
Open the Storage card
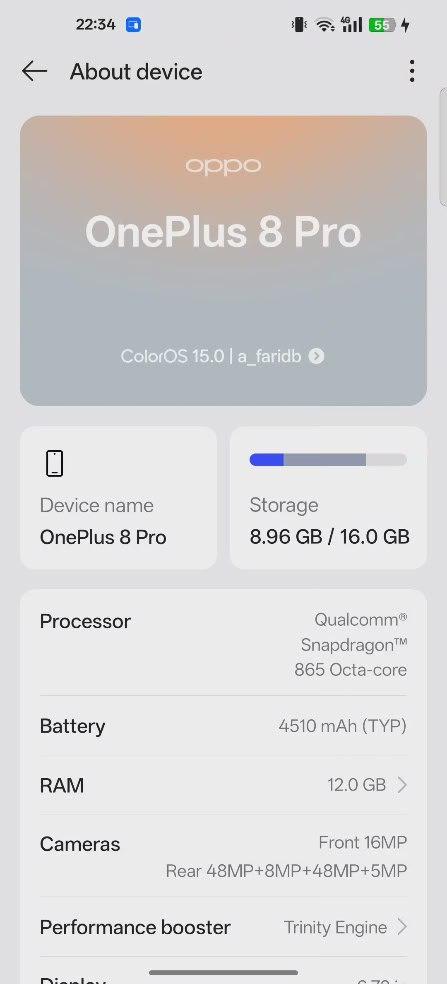click(328, 498)
